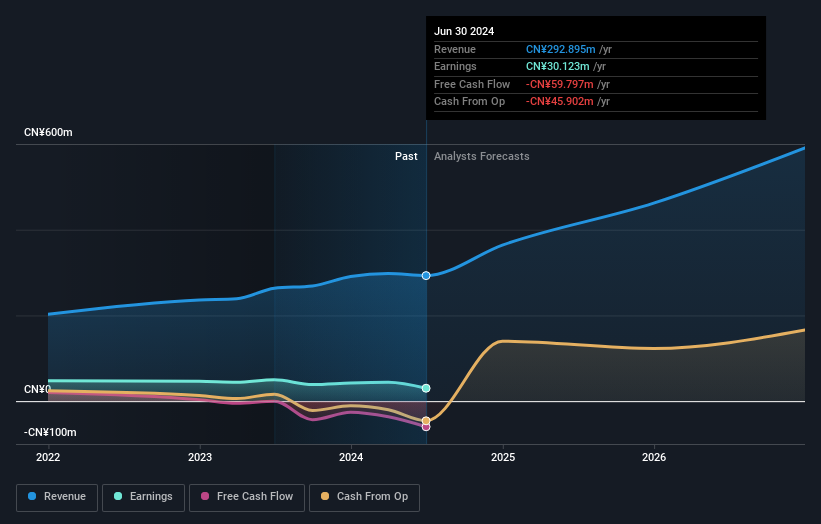The height and width of the screenshot is (524, 821).
Task: Toggle the Free Cash Flow legend series
Action: click(247, 497)
